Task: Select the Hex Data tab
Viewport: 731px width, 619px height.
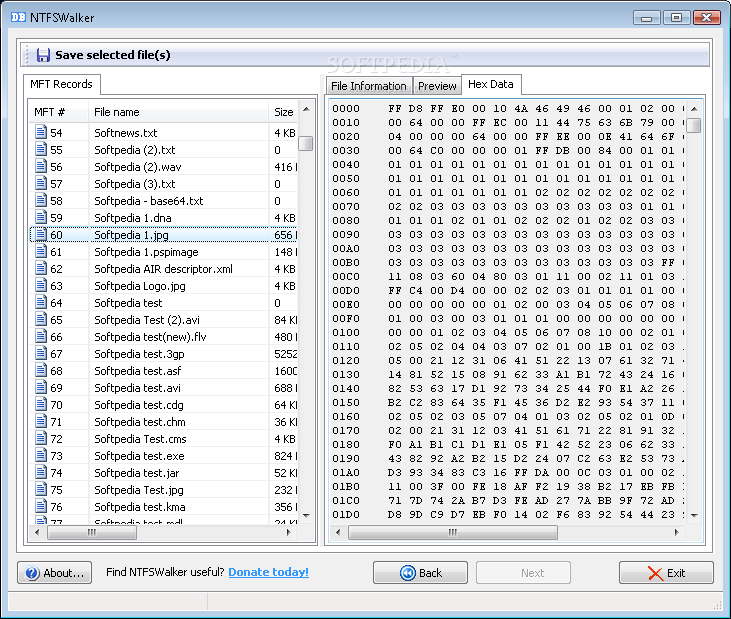Action: (x=490, y=84)
